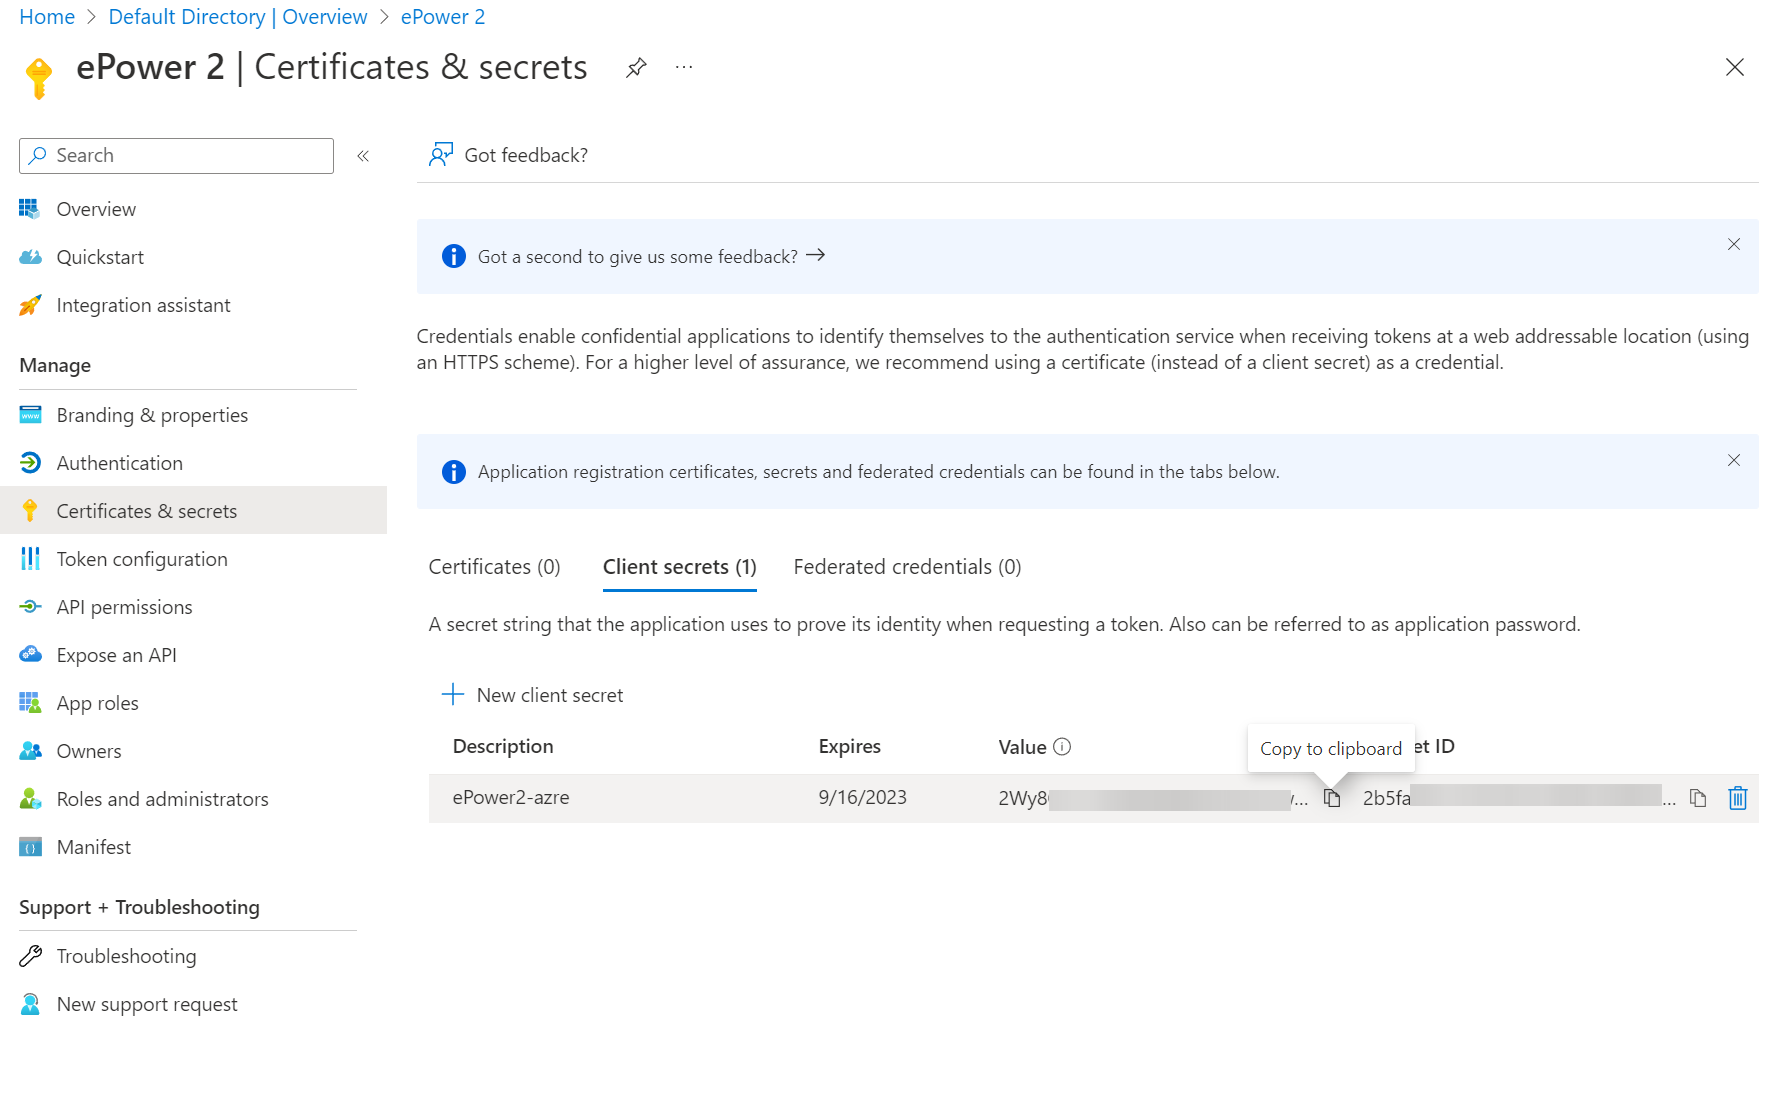Open App roles page
The width and height of the screenshot is (1772, 1099).
[97, 703]
